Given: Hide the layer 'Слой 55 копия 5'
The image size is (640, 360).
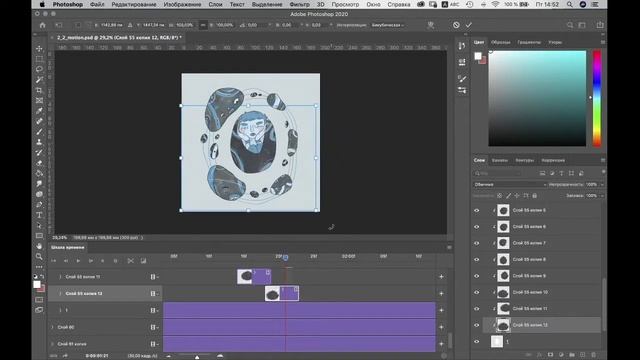Looking at the screenshot, I should click(476, 211).
